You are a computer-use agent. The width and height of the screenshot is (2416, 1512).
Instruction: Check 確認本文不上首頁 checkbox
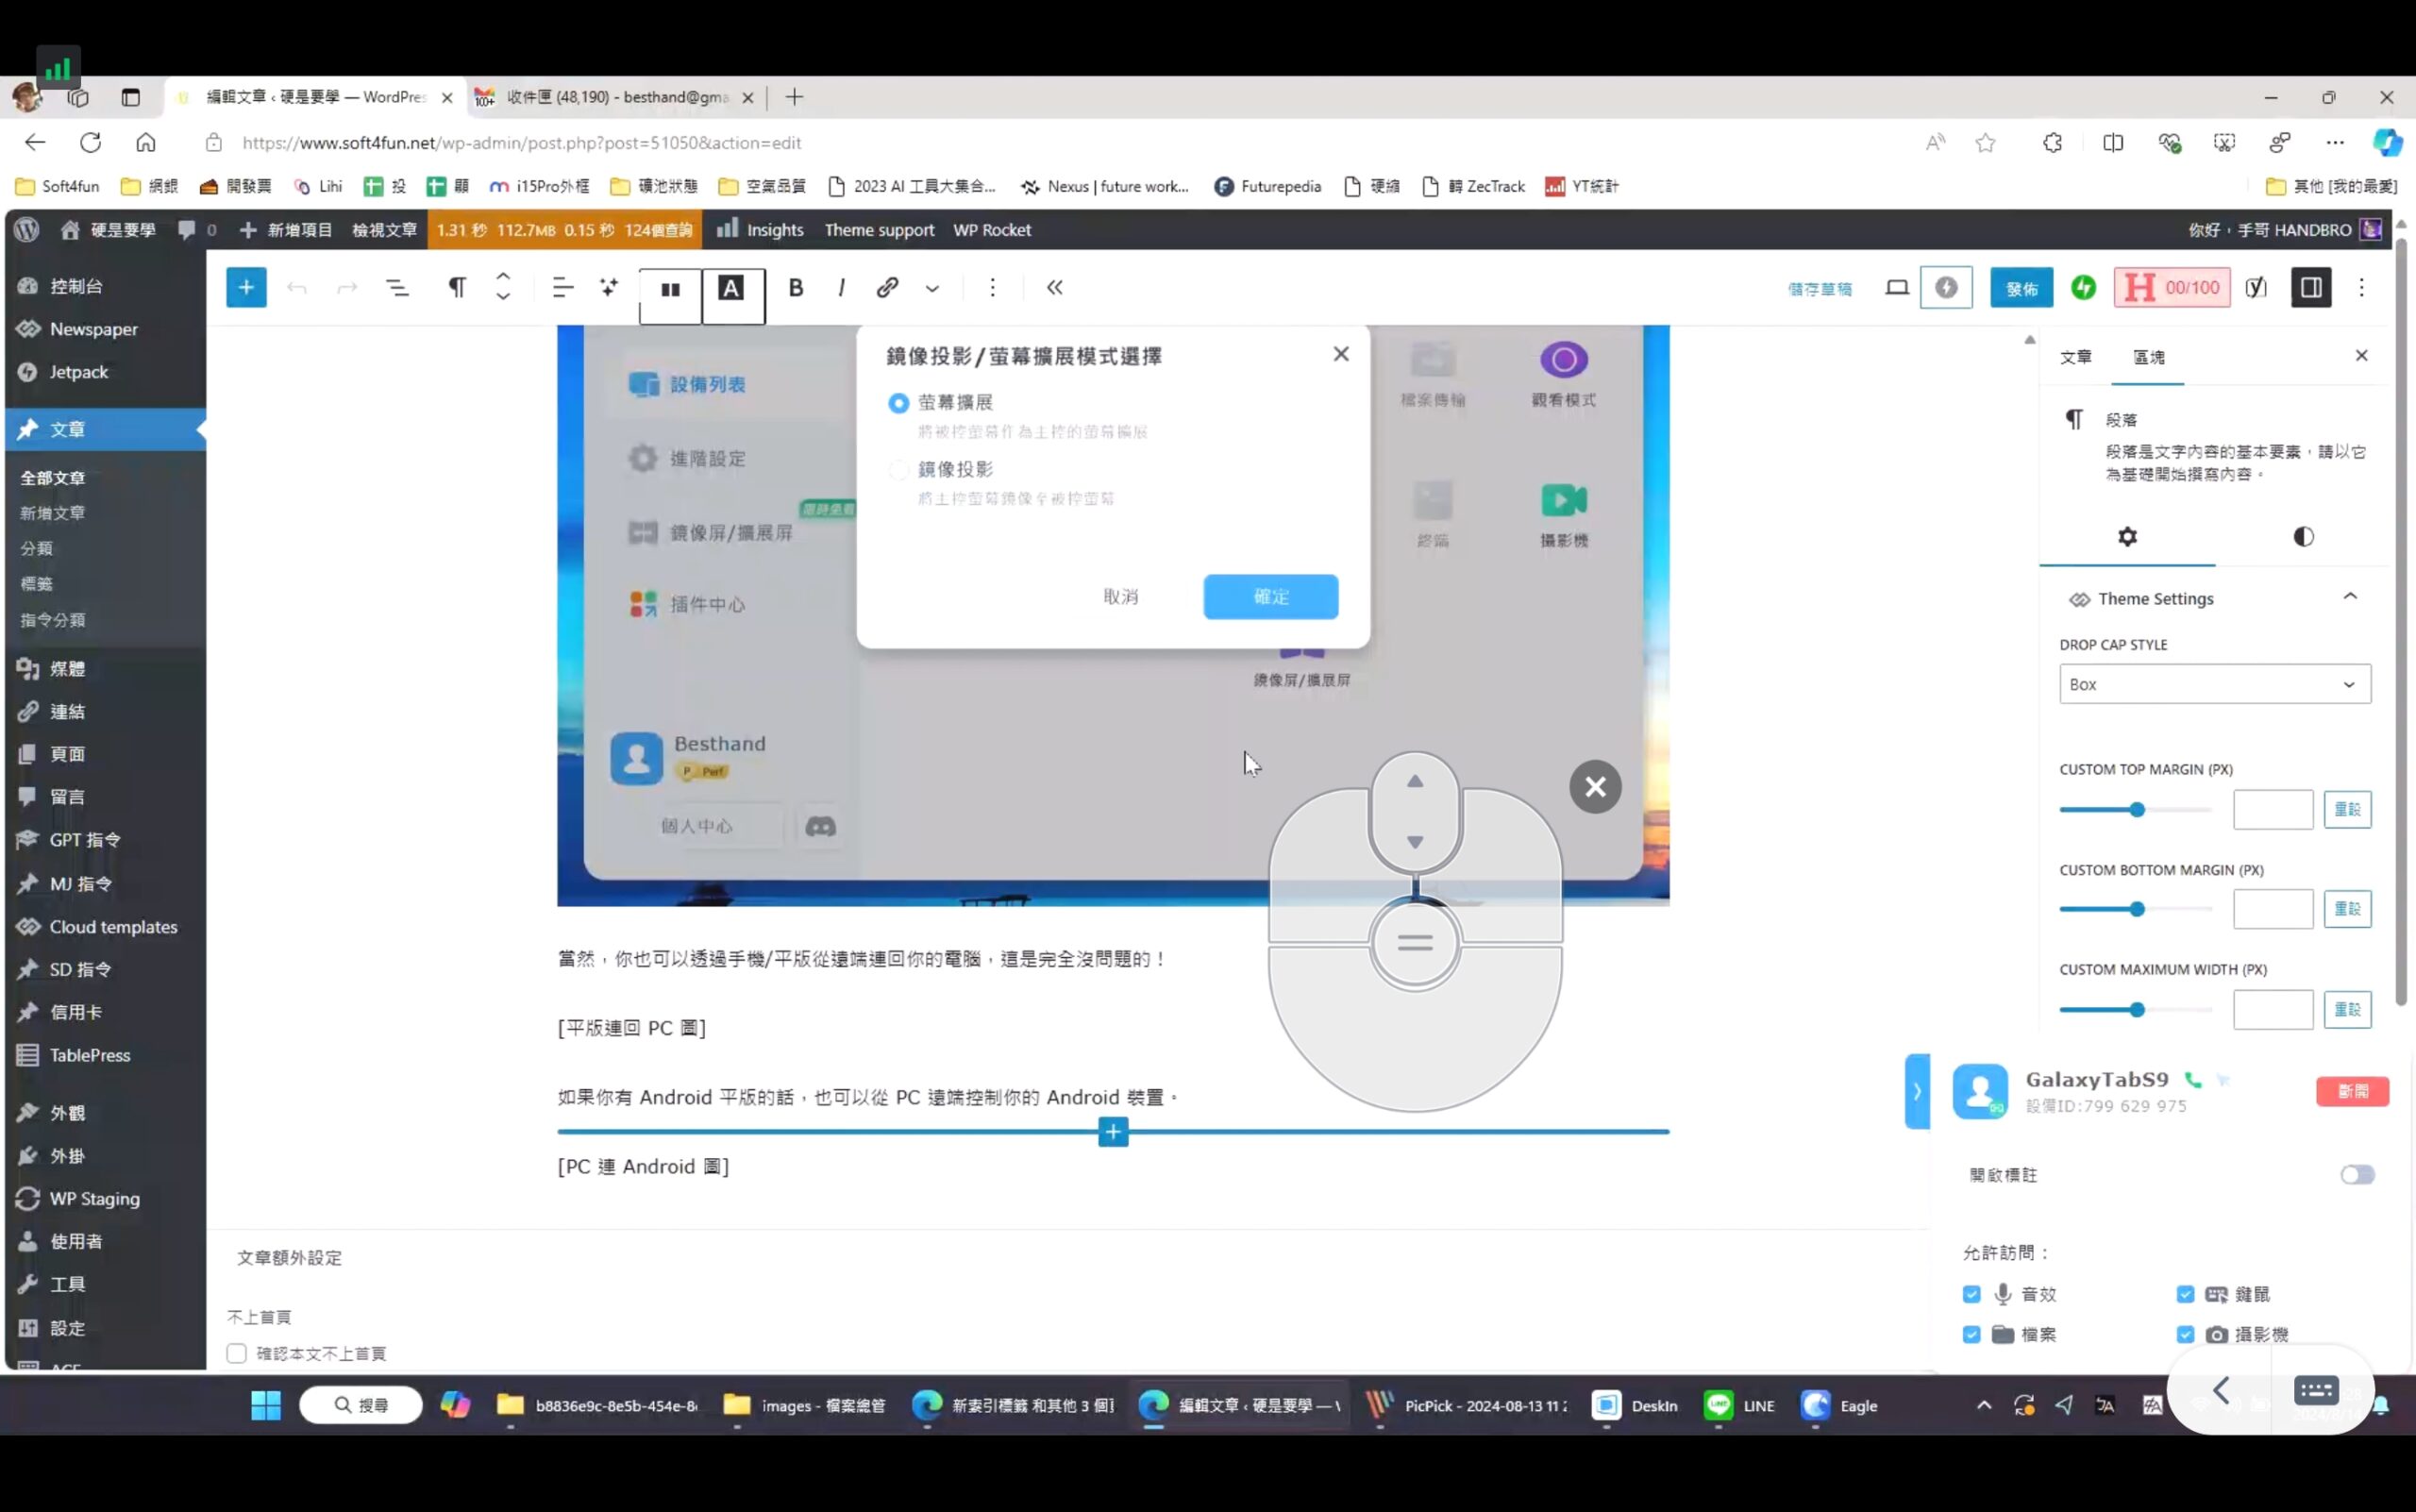click(237, 1353)
